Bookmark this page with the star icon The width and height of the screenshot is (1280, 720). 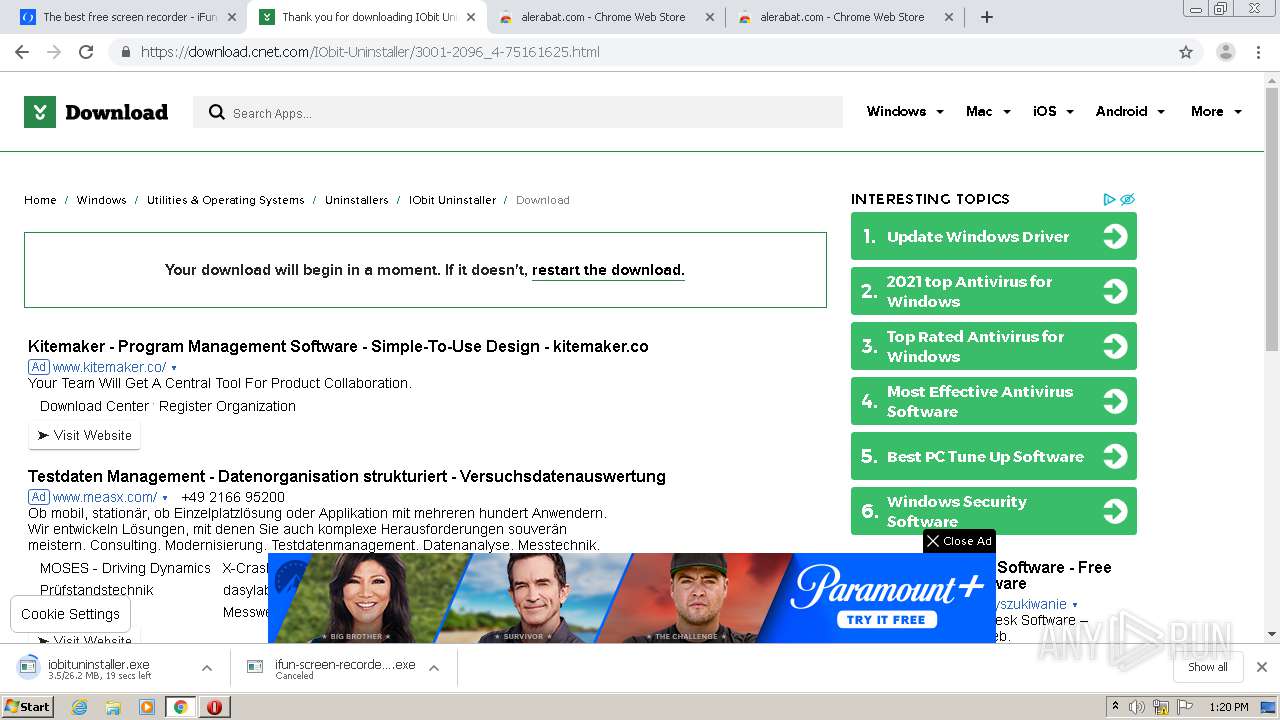pos(1186,52)
